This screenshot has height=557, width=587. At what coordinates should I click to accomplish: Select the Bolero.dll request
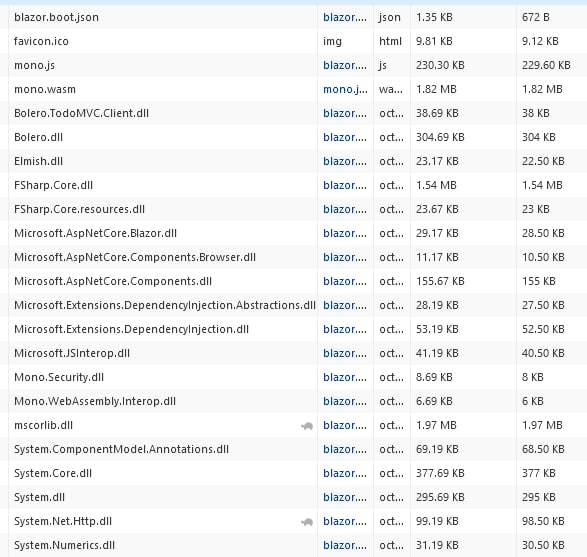pyautogui.click(x=39, y=137)
